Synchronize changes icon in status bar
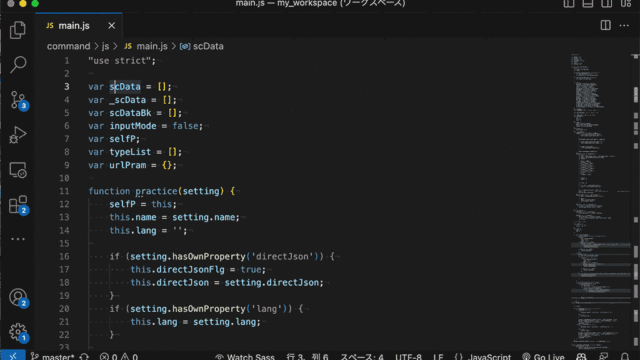 click(x=84, y=357)
